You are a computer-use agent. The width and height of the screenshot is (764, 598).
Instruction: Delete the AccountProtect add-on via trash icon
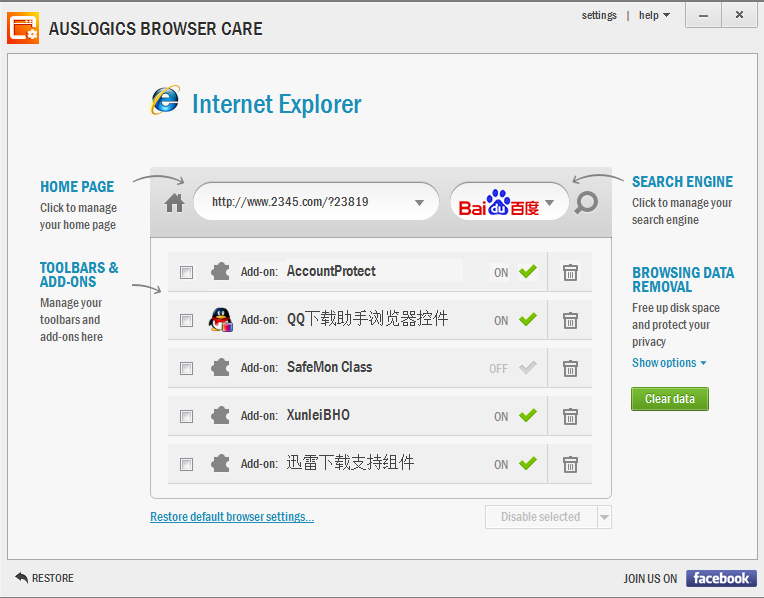[x=570, y=272]
